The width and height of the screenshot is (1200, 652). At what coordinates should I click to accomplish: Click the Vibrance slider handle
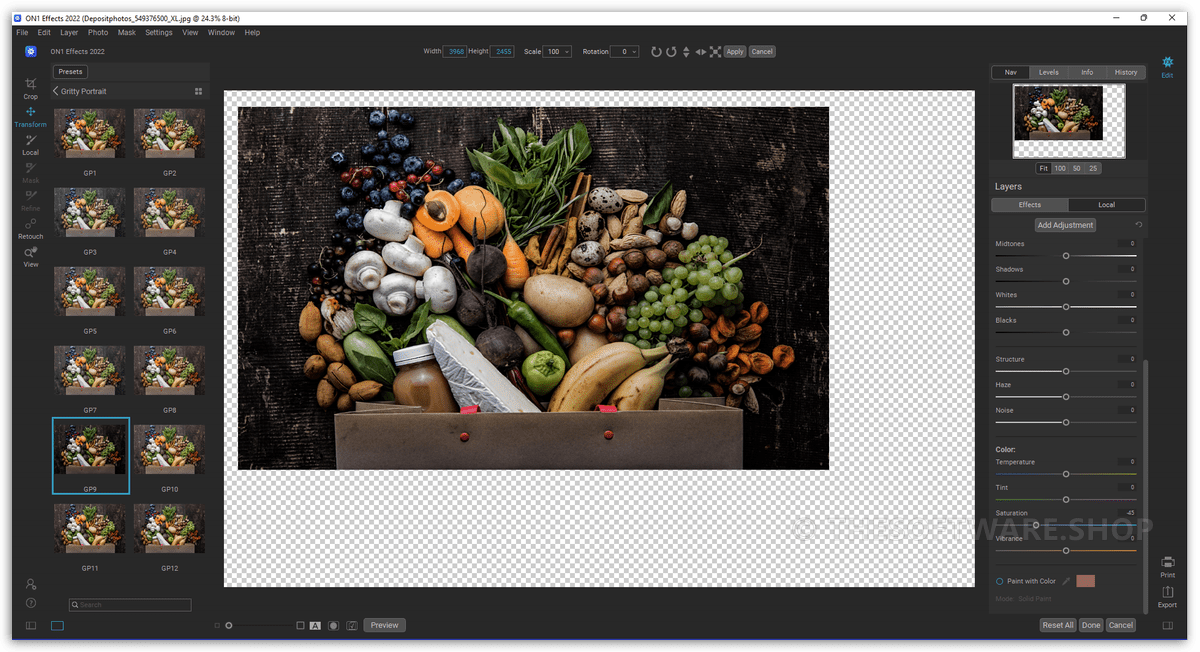(1066, 550)
